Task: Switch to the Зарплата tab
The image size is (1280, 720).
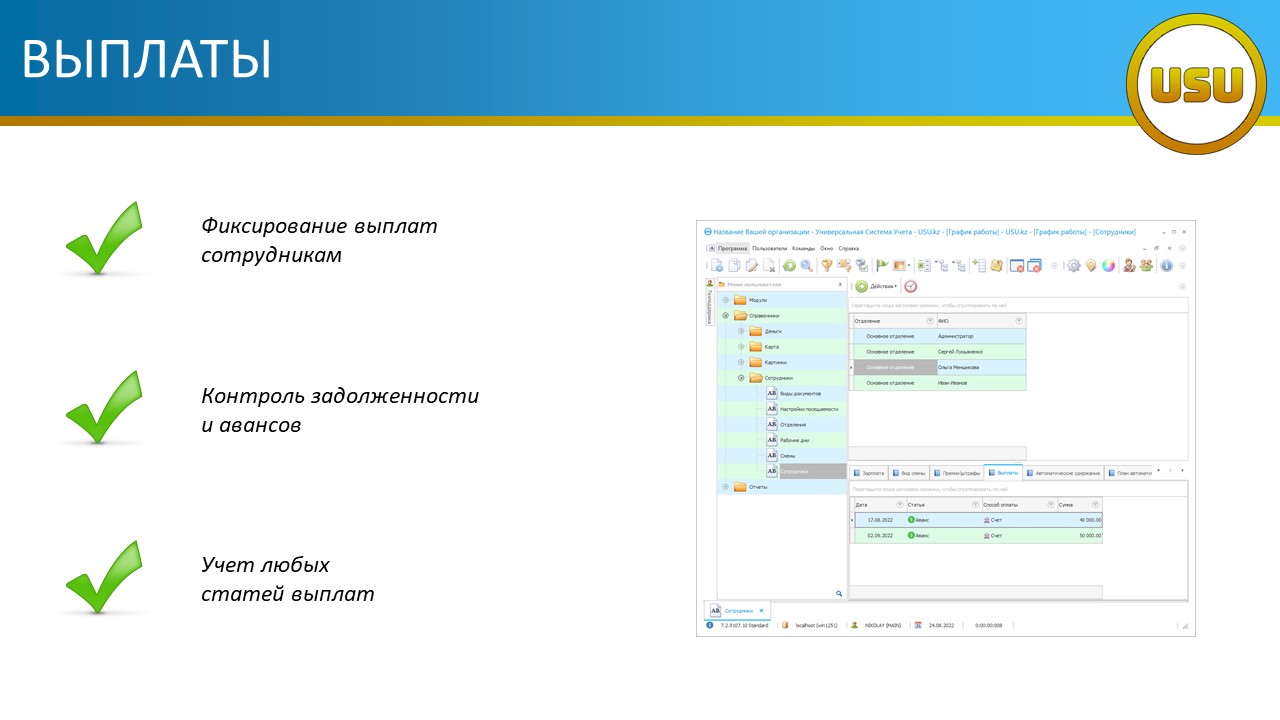Action: click(869, 473)
